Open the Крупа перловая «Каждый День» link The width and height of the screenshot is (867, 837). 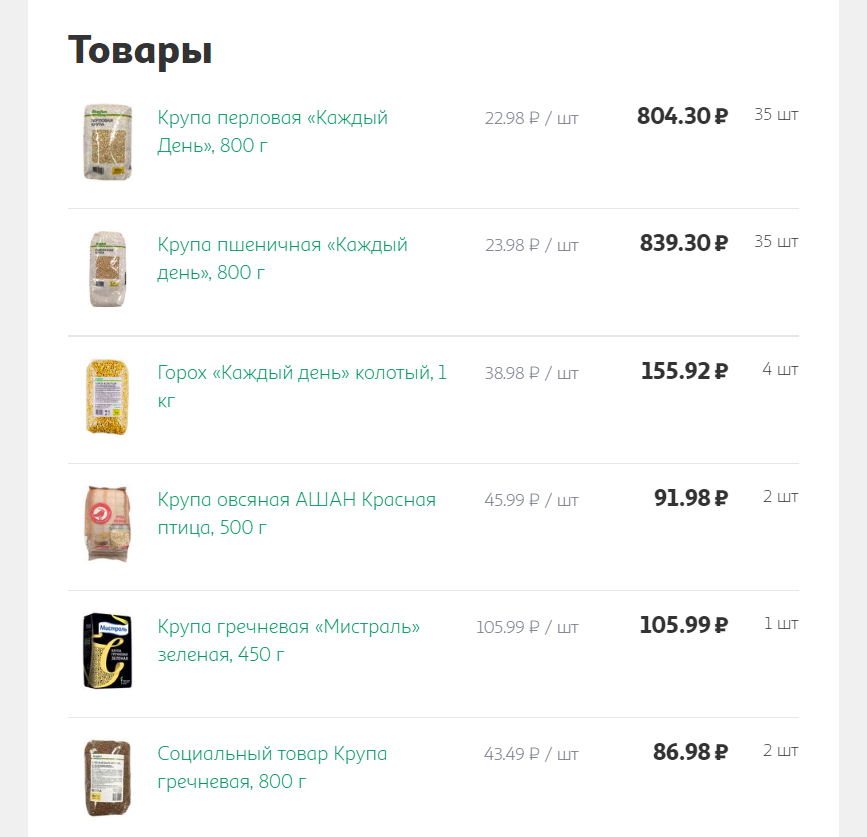point(272,131)
